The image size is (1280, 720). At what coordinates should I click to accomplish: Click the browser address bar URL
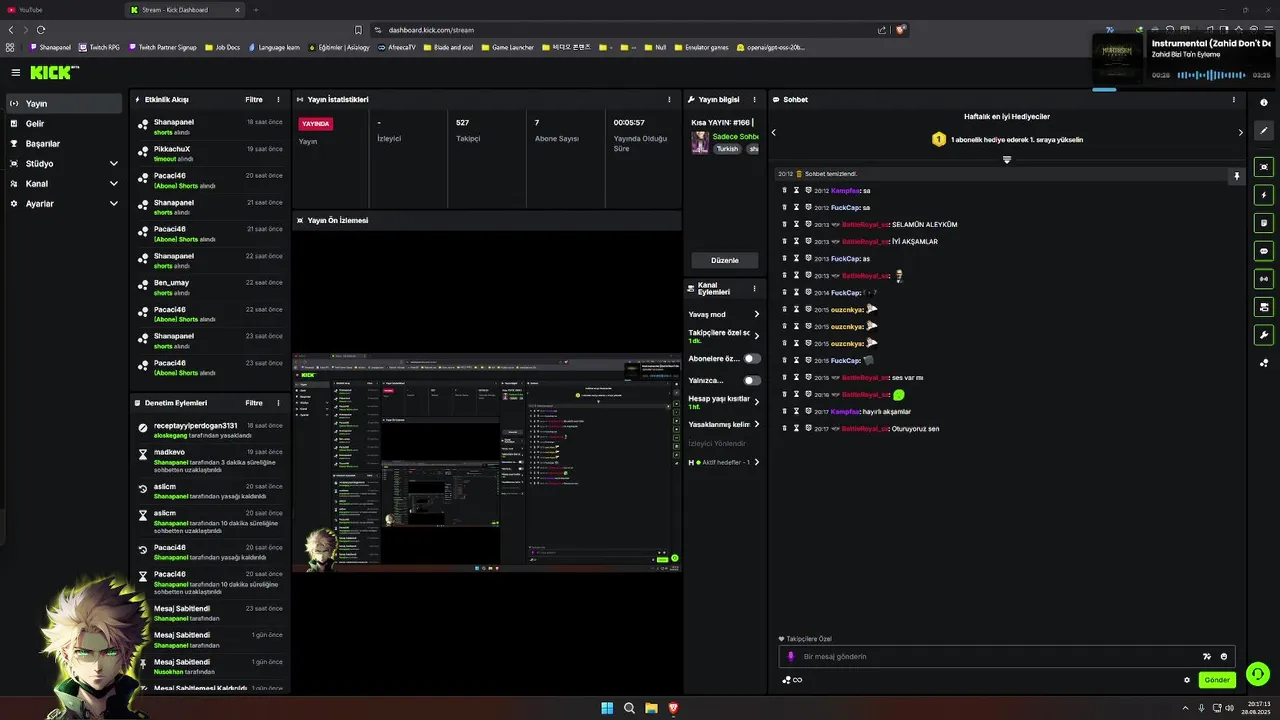coord(431,30)
